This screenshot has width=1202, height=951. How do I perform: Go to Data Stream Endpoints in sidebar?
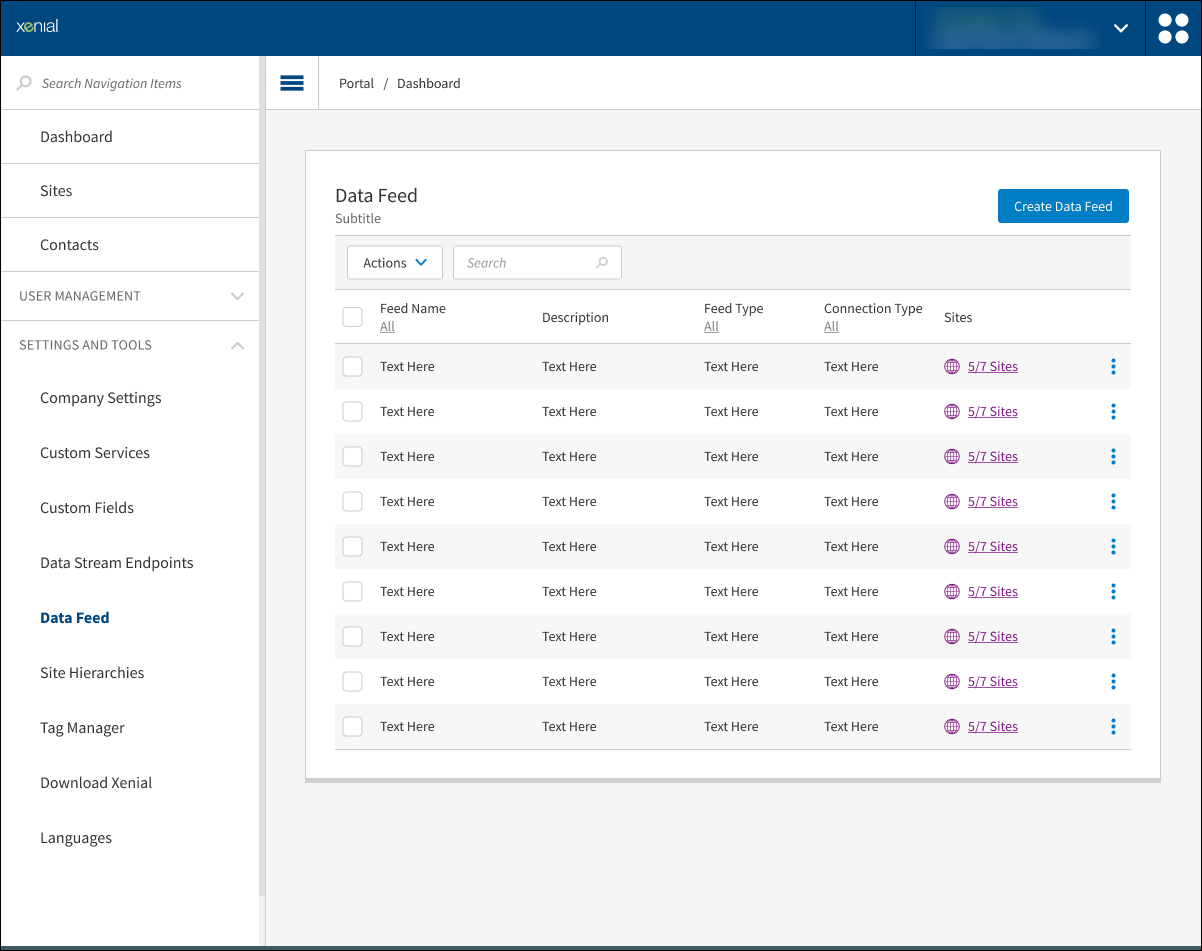(x=117, y=563)
